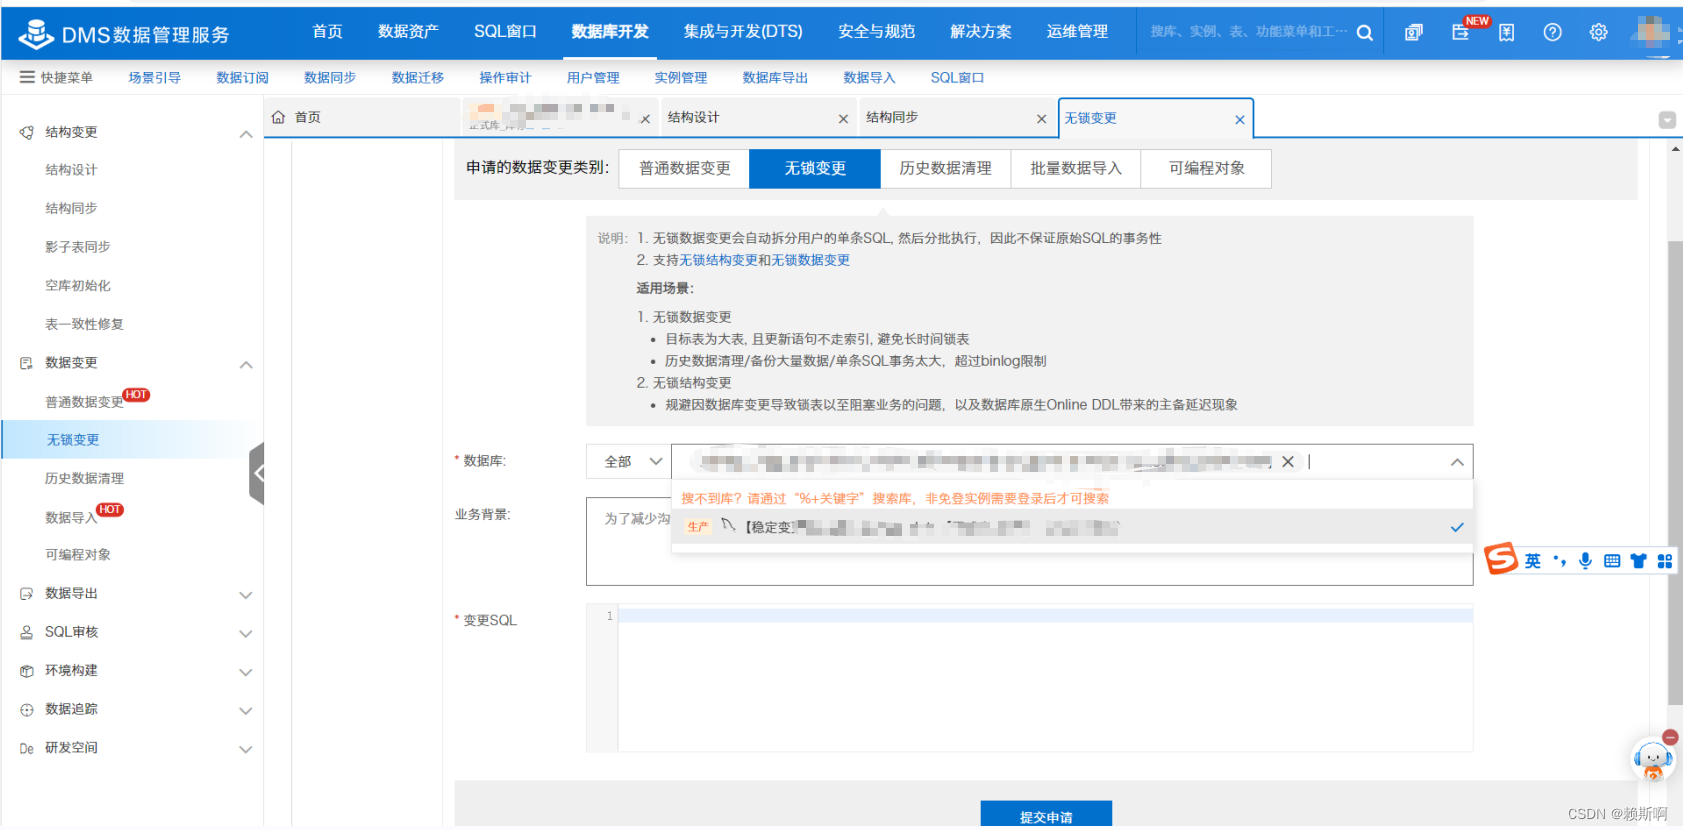Toggle the checked 生产 database option
Screen dimensions: 1683x830
point(1072,527)
